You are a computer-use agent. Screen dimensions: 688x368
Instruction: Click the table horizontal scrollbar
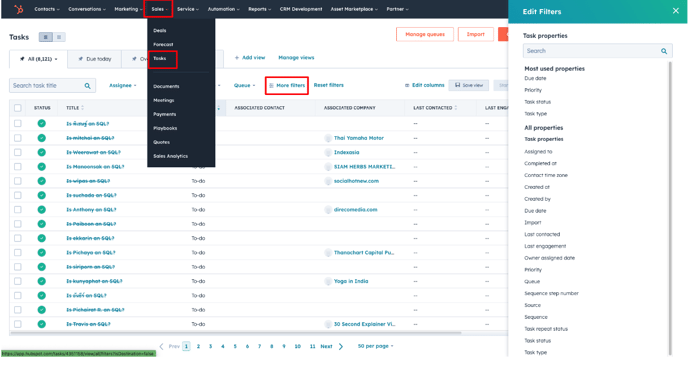236,333
